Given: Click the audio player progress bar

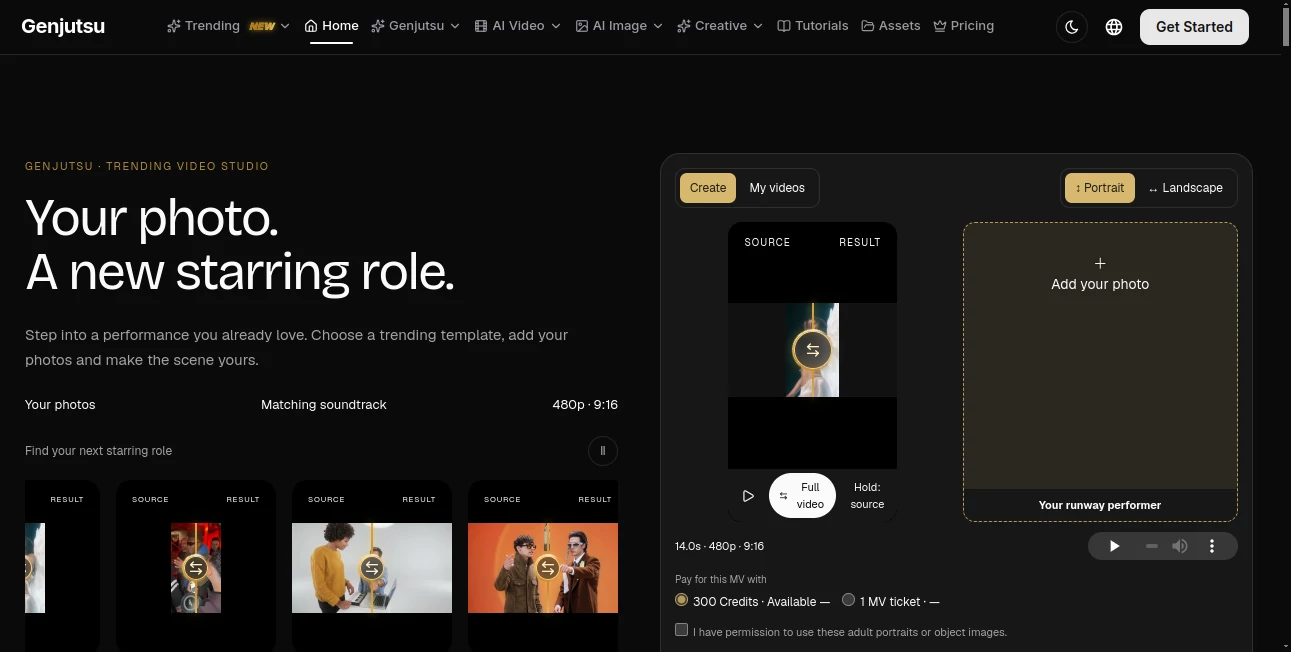Looking at the screenshot, I should tap(1151, 546).
